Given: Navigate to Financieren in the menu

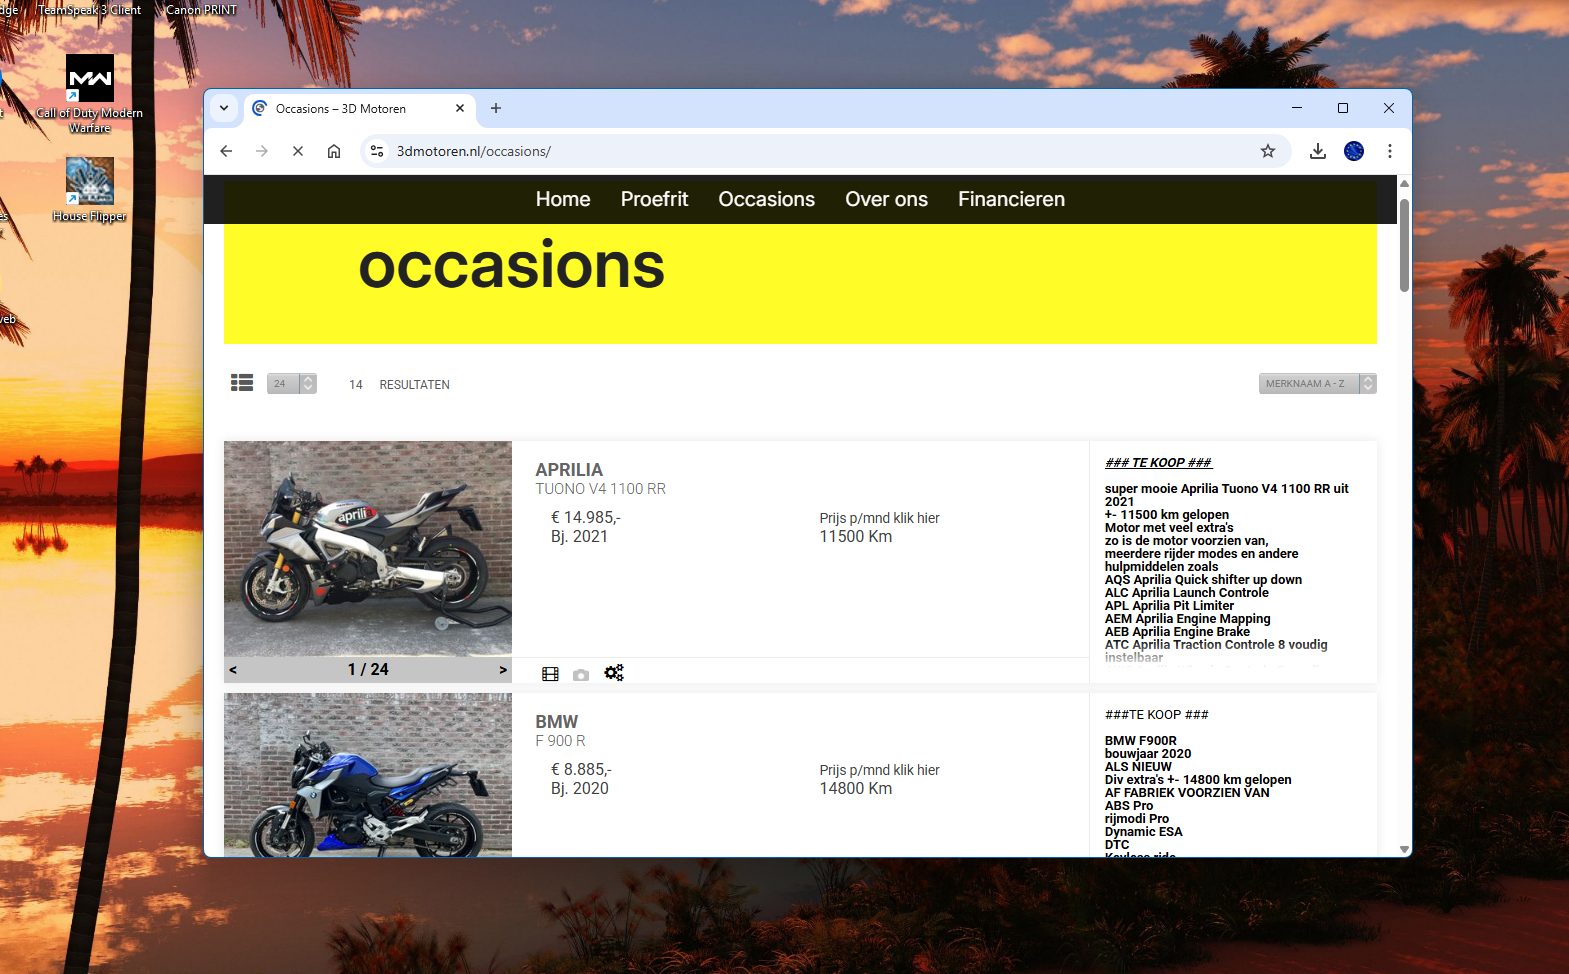Looking at the screenshot, I should click(x=1011, y=199).
